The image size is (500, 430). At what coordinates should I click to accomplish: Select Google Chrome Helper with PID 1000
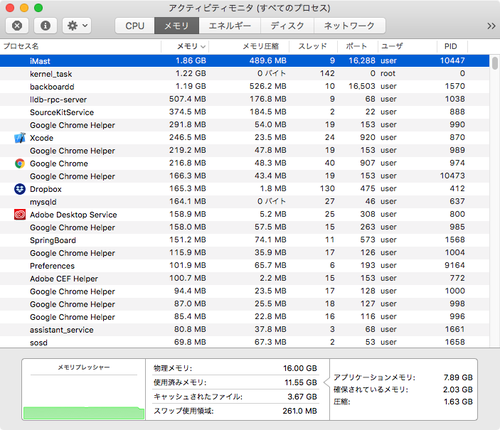pos(245,291)
